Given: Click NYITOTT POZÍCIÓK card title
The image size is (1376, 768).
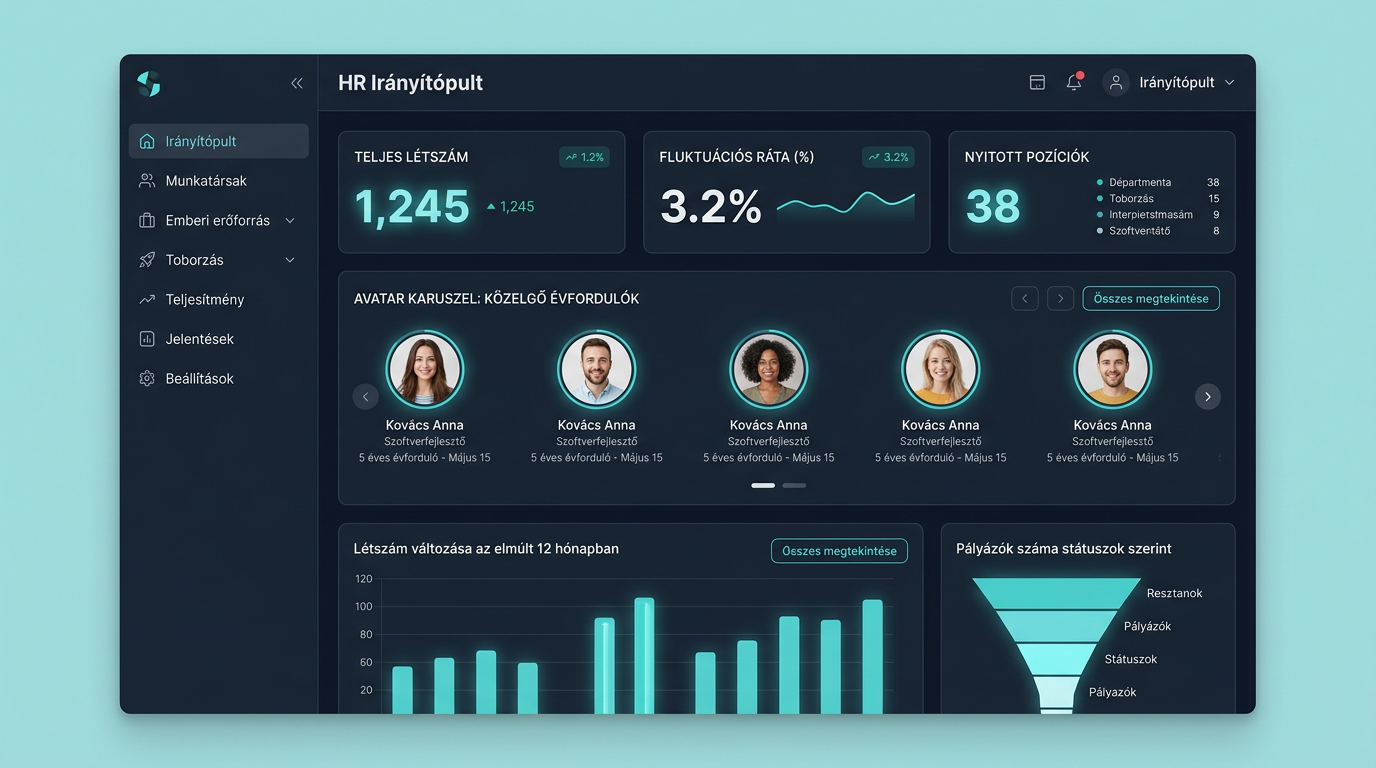Looking at the screenshot, I should click(x=1027, y=157).
